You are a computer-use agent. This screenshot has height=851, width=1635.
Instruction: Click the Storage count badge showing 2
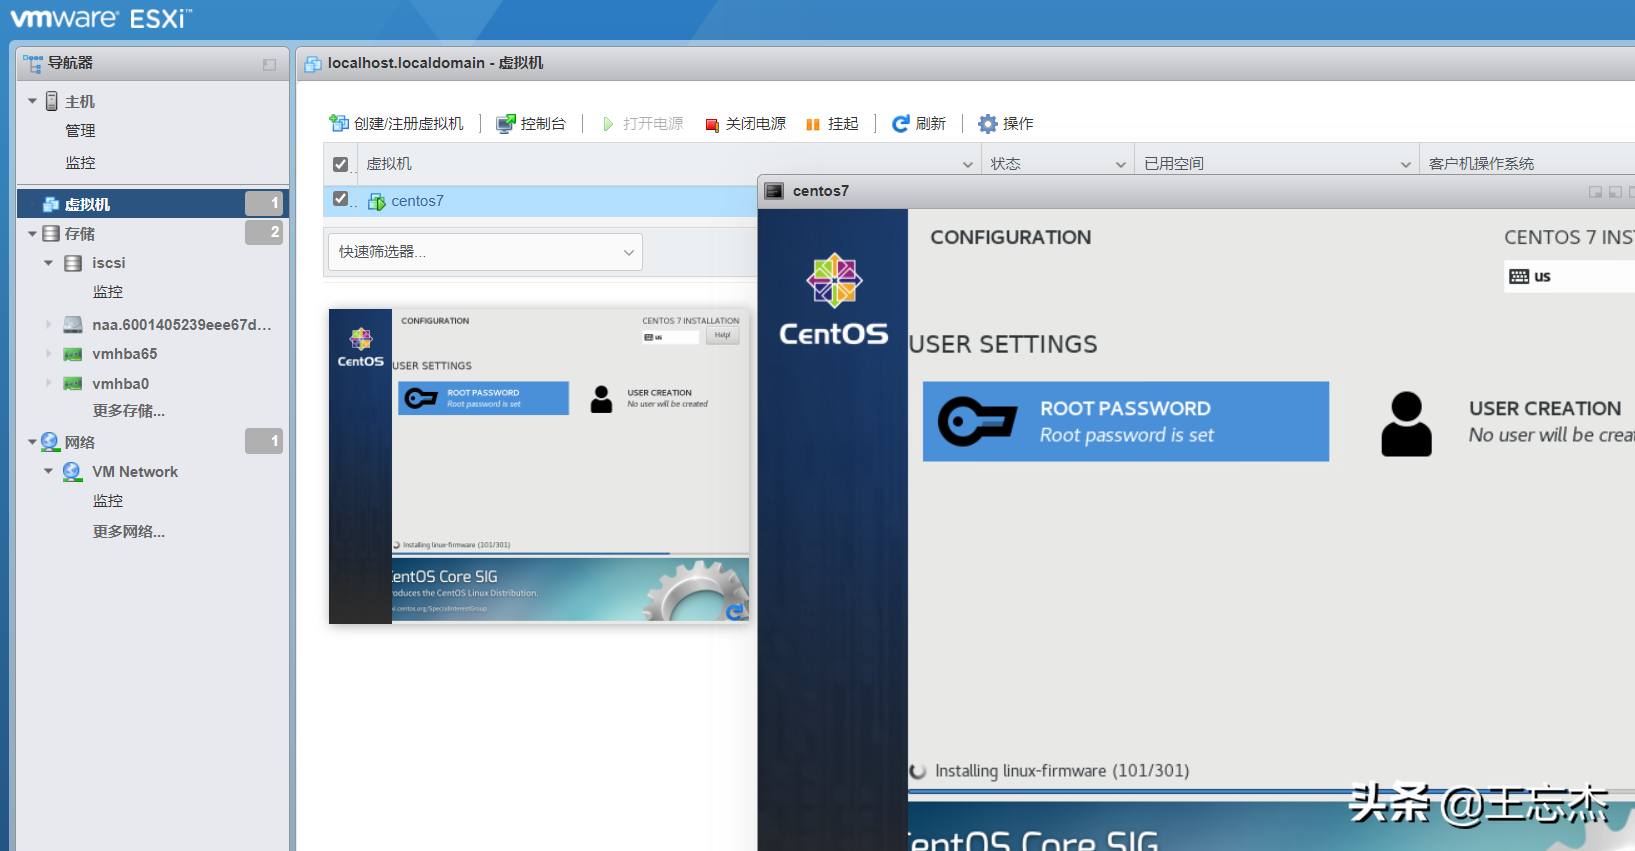264,232
